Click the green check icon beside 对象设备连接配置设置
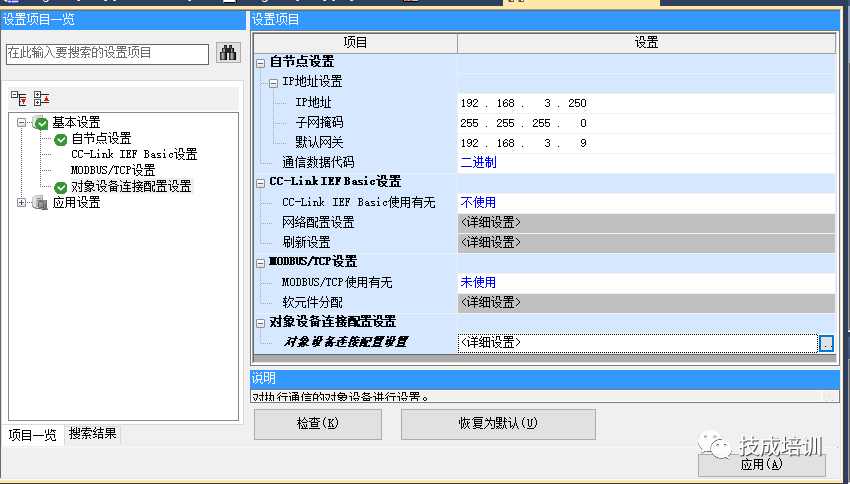The width and height of the screenshot is (850, 484). click(61, 188)
